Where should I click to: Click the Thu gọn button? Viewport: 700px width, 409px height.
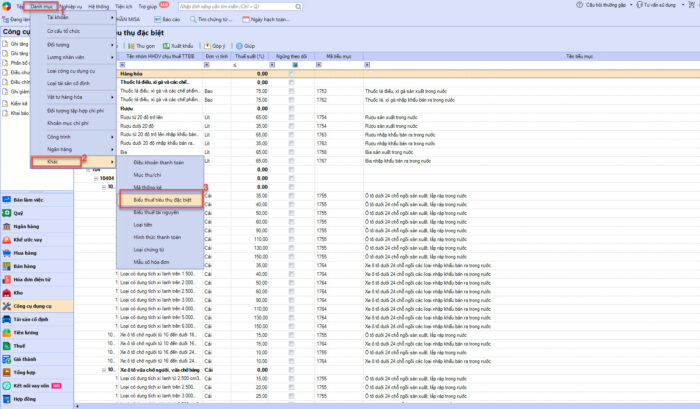click(x=137, y=46)
